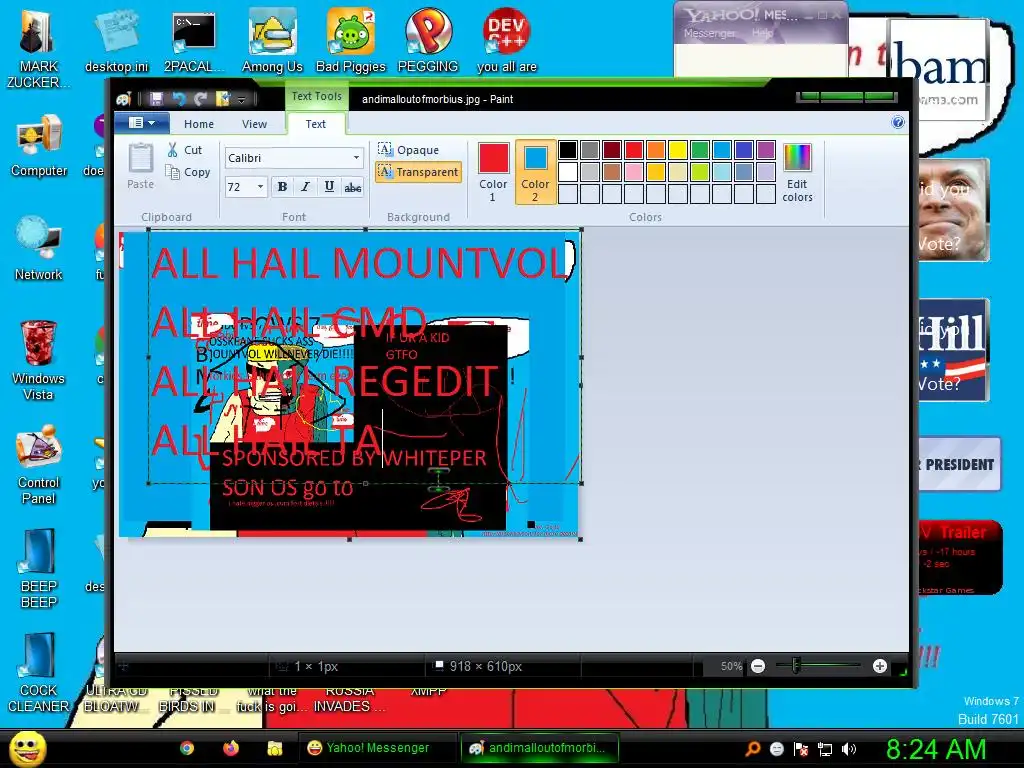Switch to the View ribbon tab
Image resolution: width=1024 pixels, height=768 pixels.
[x=254, y=123]
